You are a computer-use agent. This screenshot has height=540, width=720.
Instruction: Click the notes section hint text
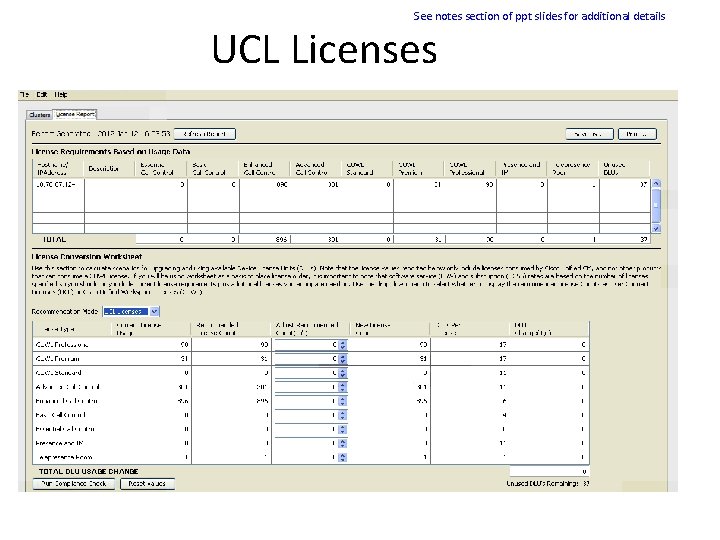click(539, 17)
